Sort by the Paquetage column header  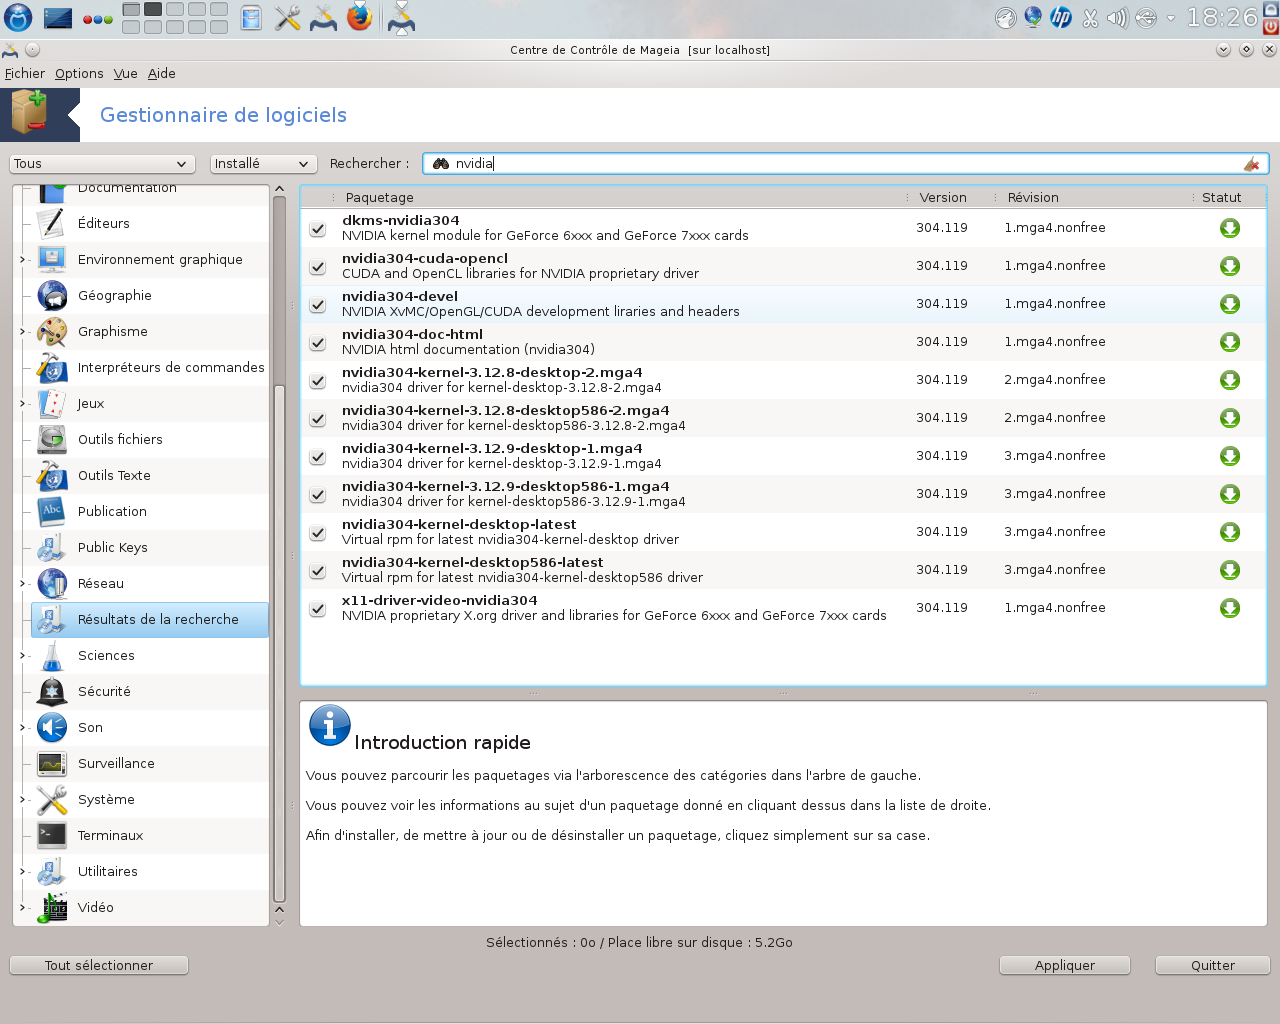click(x=620, y=197)
